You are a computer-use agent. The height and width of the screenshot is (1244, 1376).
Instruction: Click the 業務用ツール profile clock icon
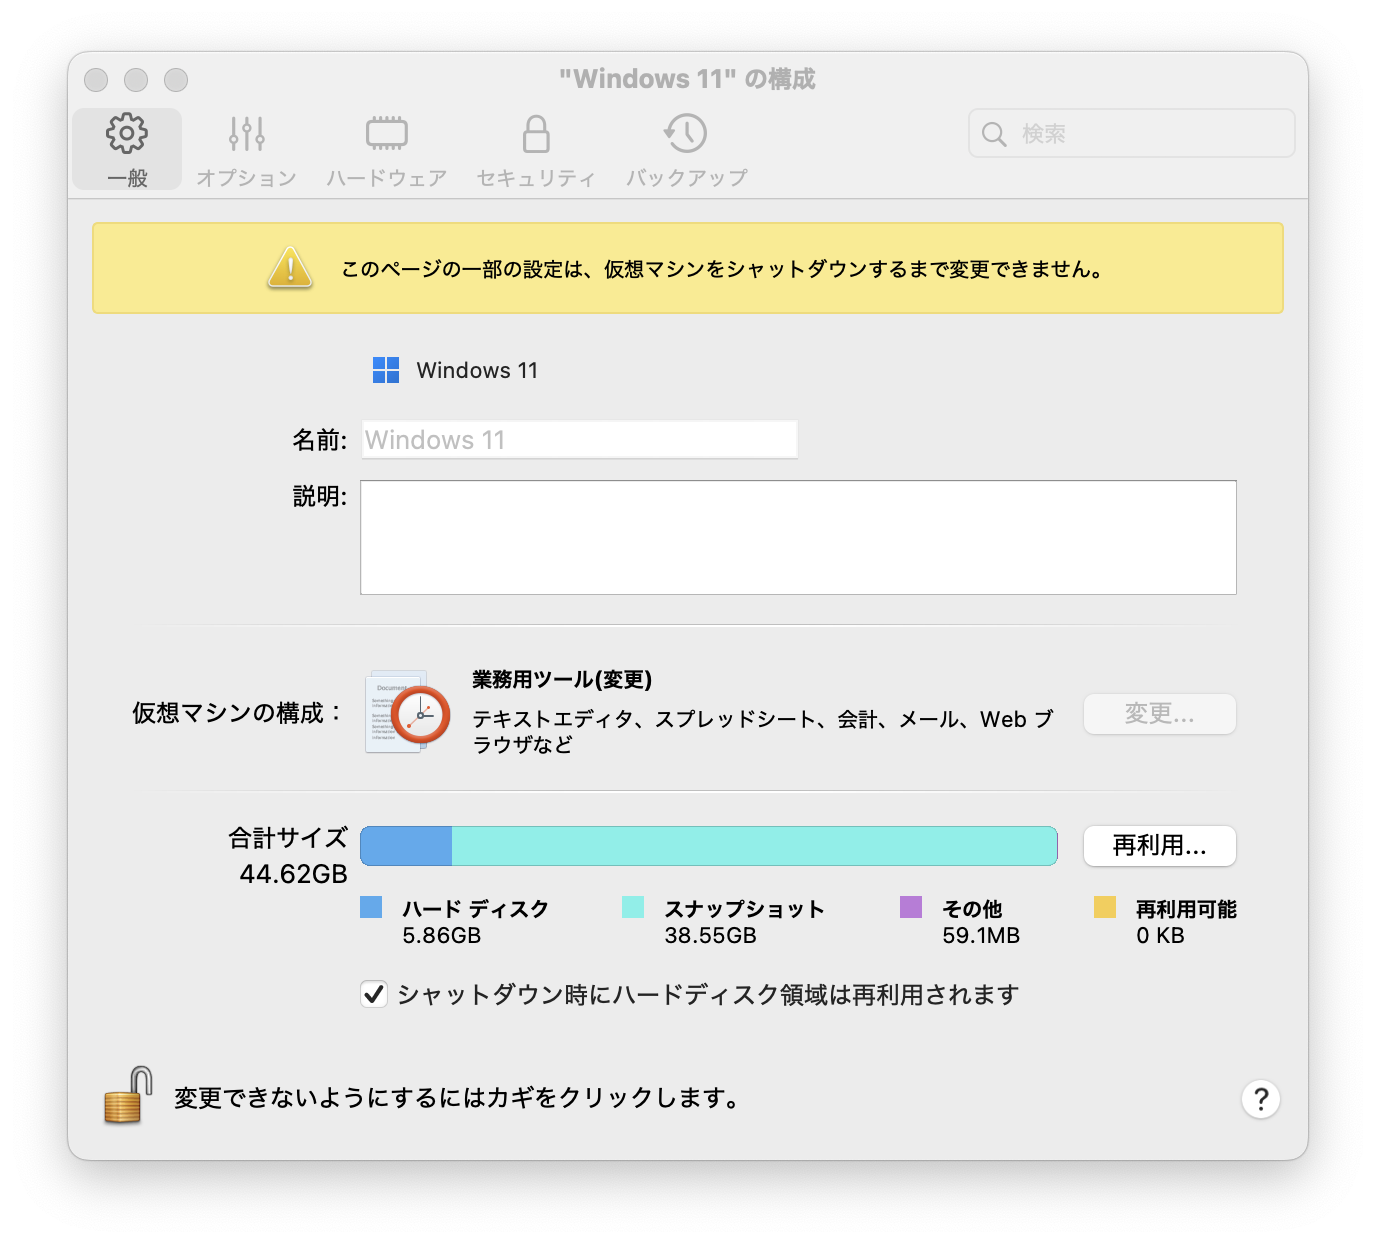tap(410, 712)
